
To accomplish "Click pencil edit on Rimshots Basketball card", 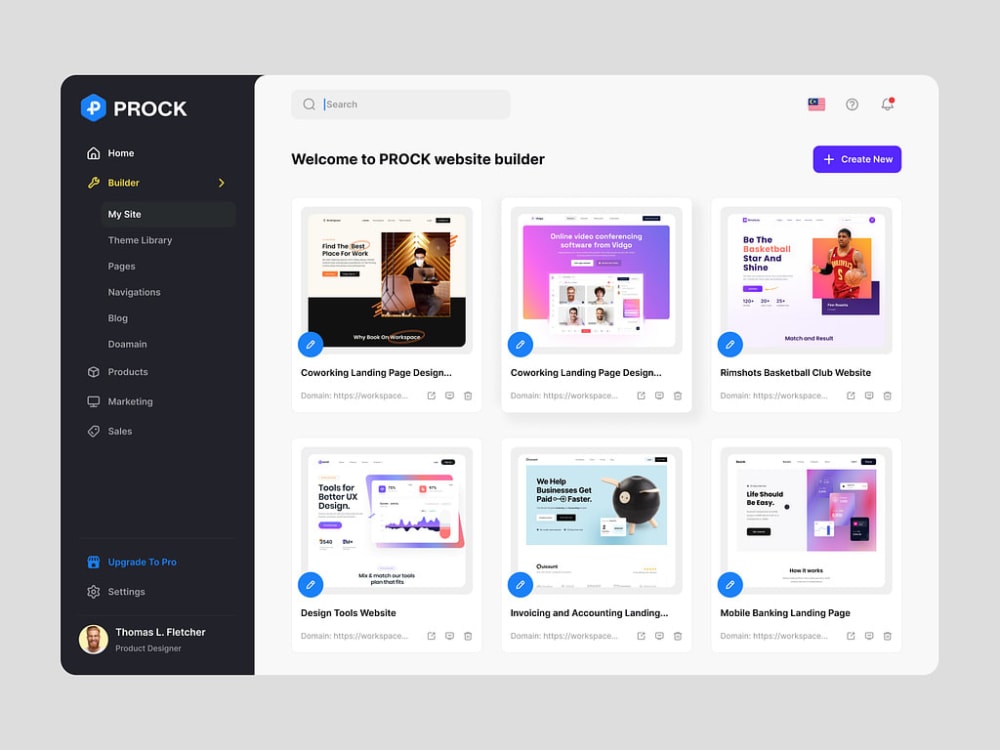I will pos(730,344).
